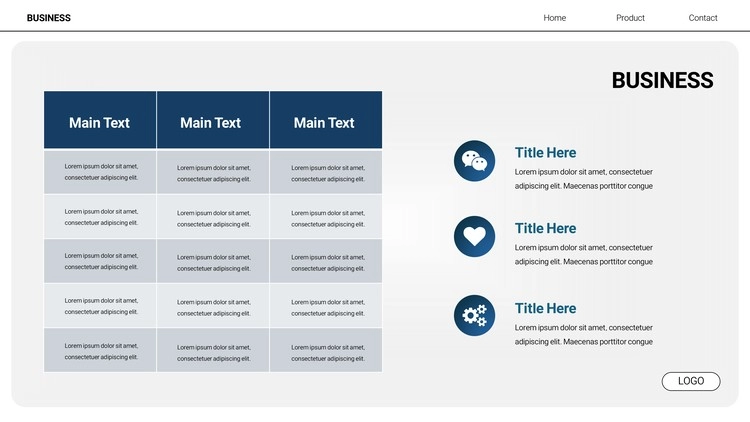Select the description text beside the gears icon
The height and width of the screenshot is (422, 750).
pyautogui.click(x=584, y=334)
